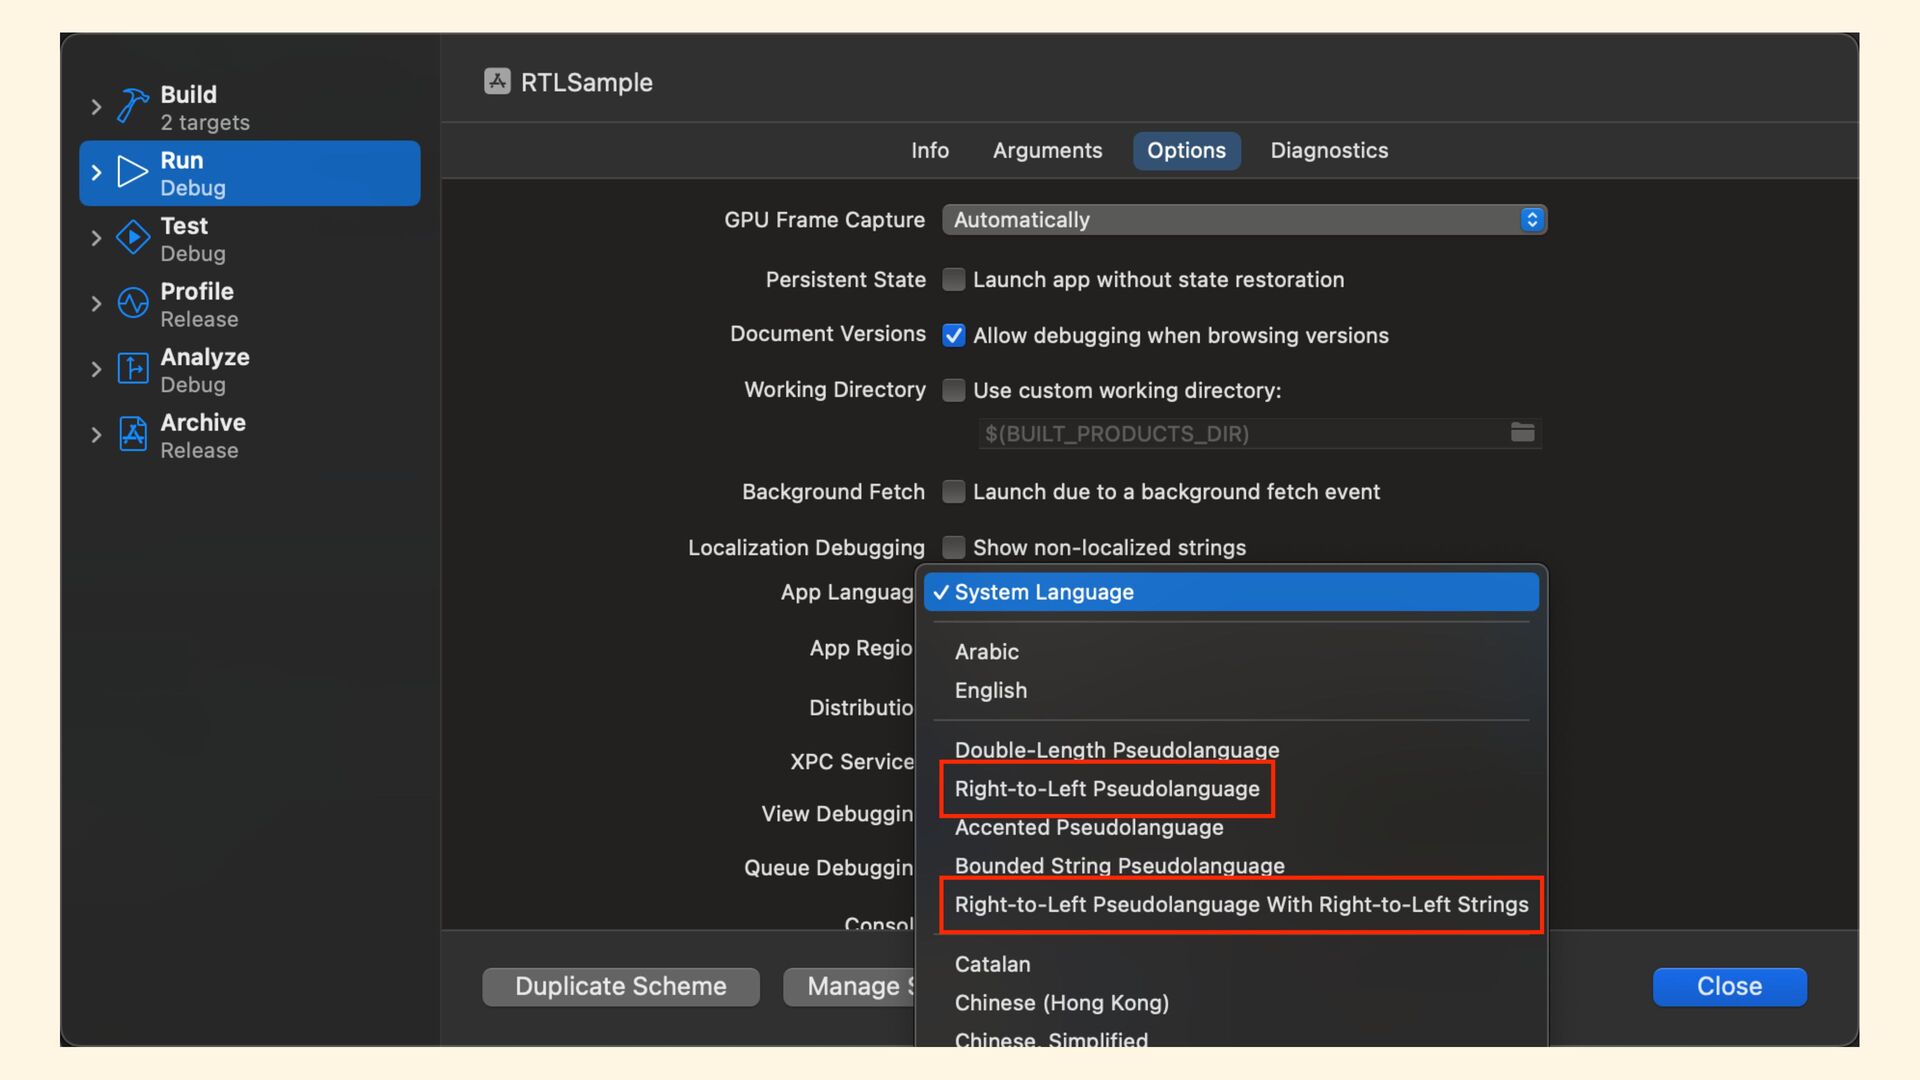Select the Profile Release scheme row
Viewport: 1920px width, 1080px height.
250,304
